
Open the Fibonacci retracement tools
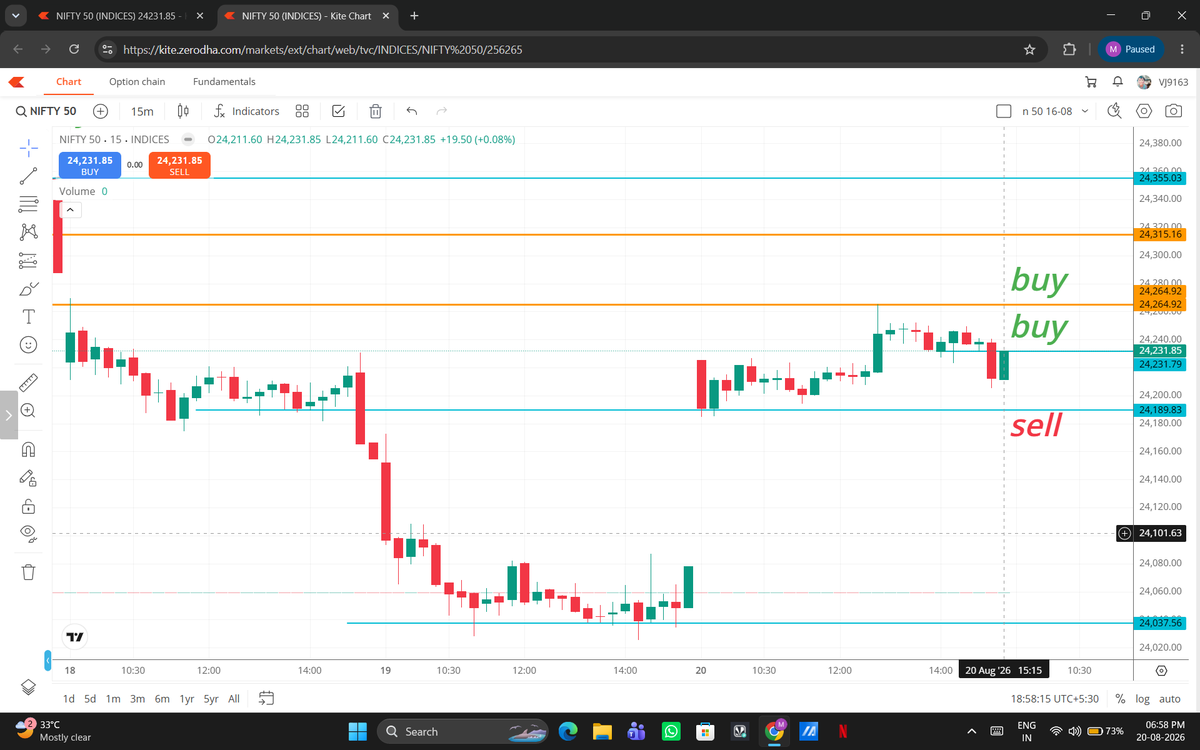pos(28,204)
